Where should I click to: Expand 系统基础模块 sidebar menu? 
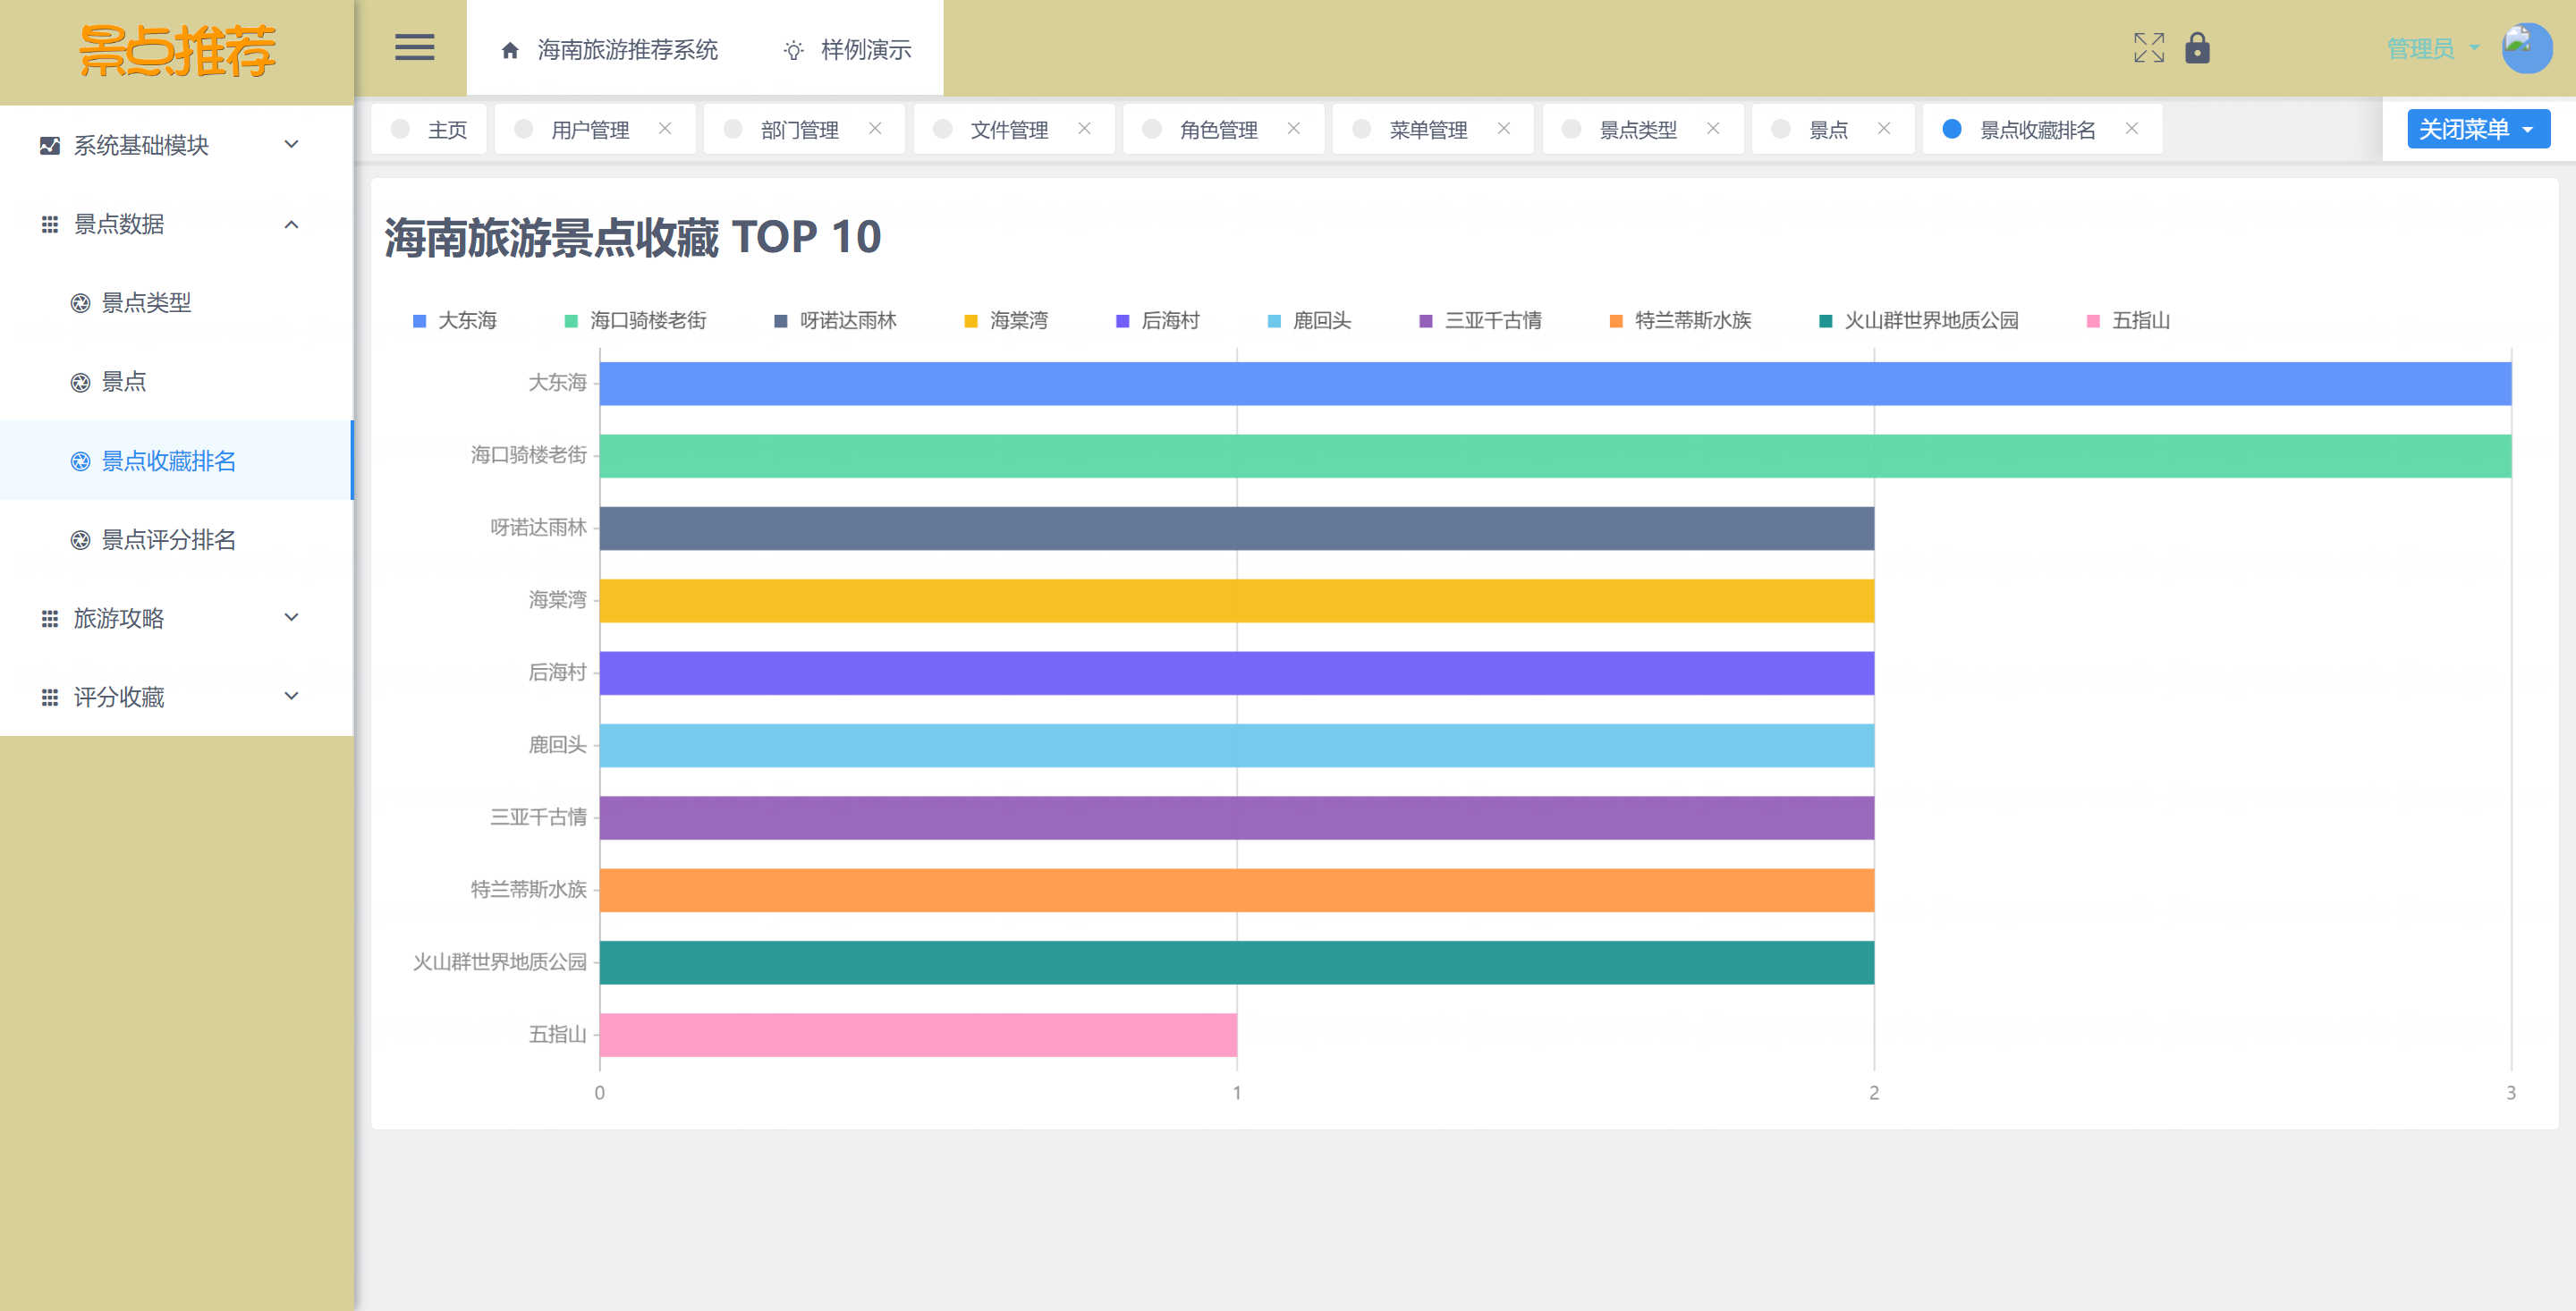[170, 145]
